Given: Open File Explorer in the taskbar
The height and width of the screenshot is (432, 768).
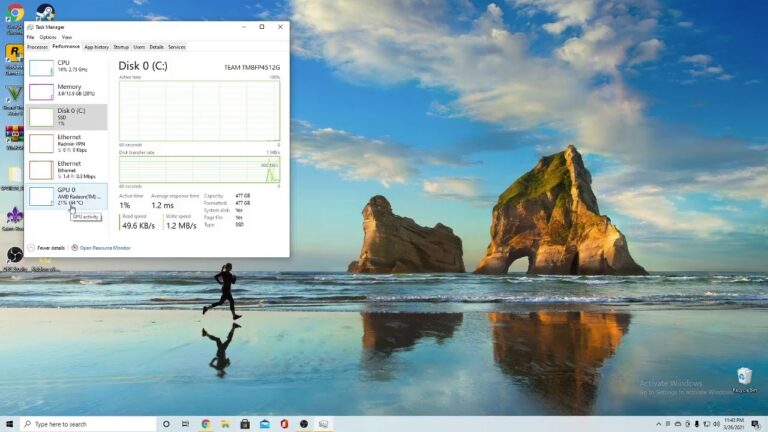Looking at the screenshot, I should [x=225, y=424].
